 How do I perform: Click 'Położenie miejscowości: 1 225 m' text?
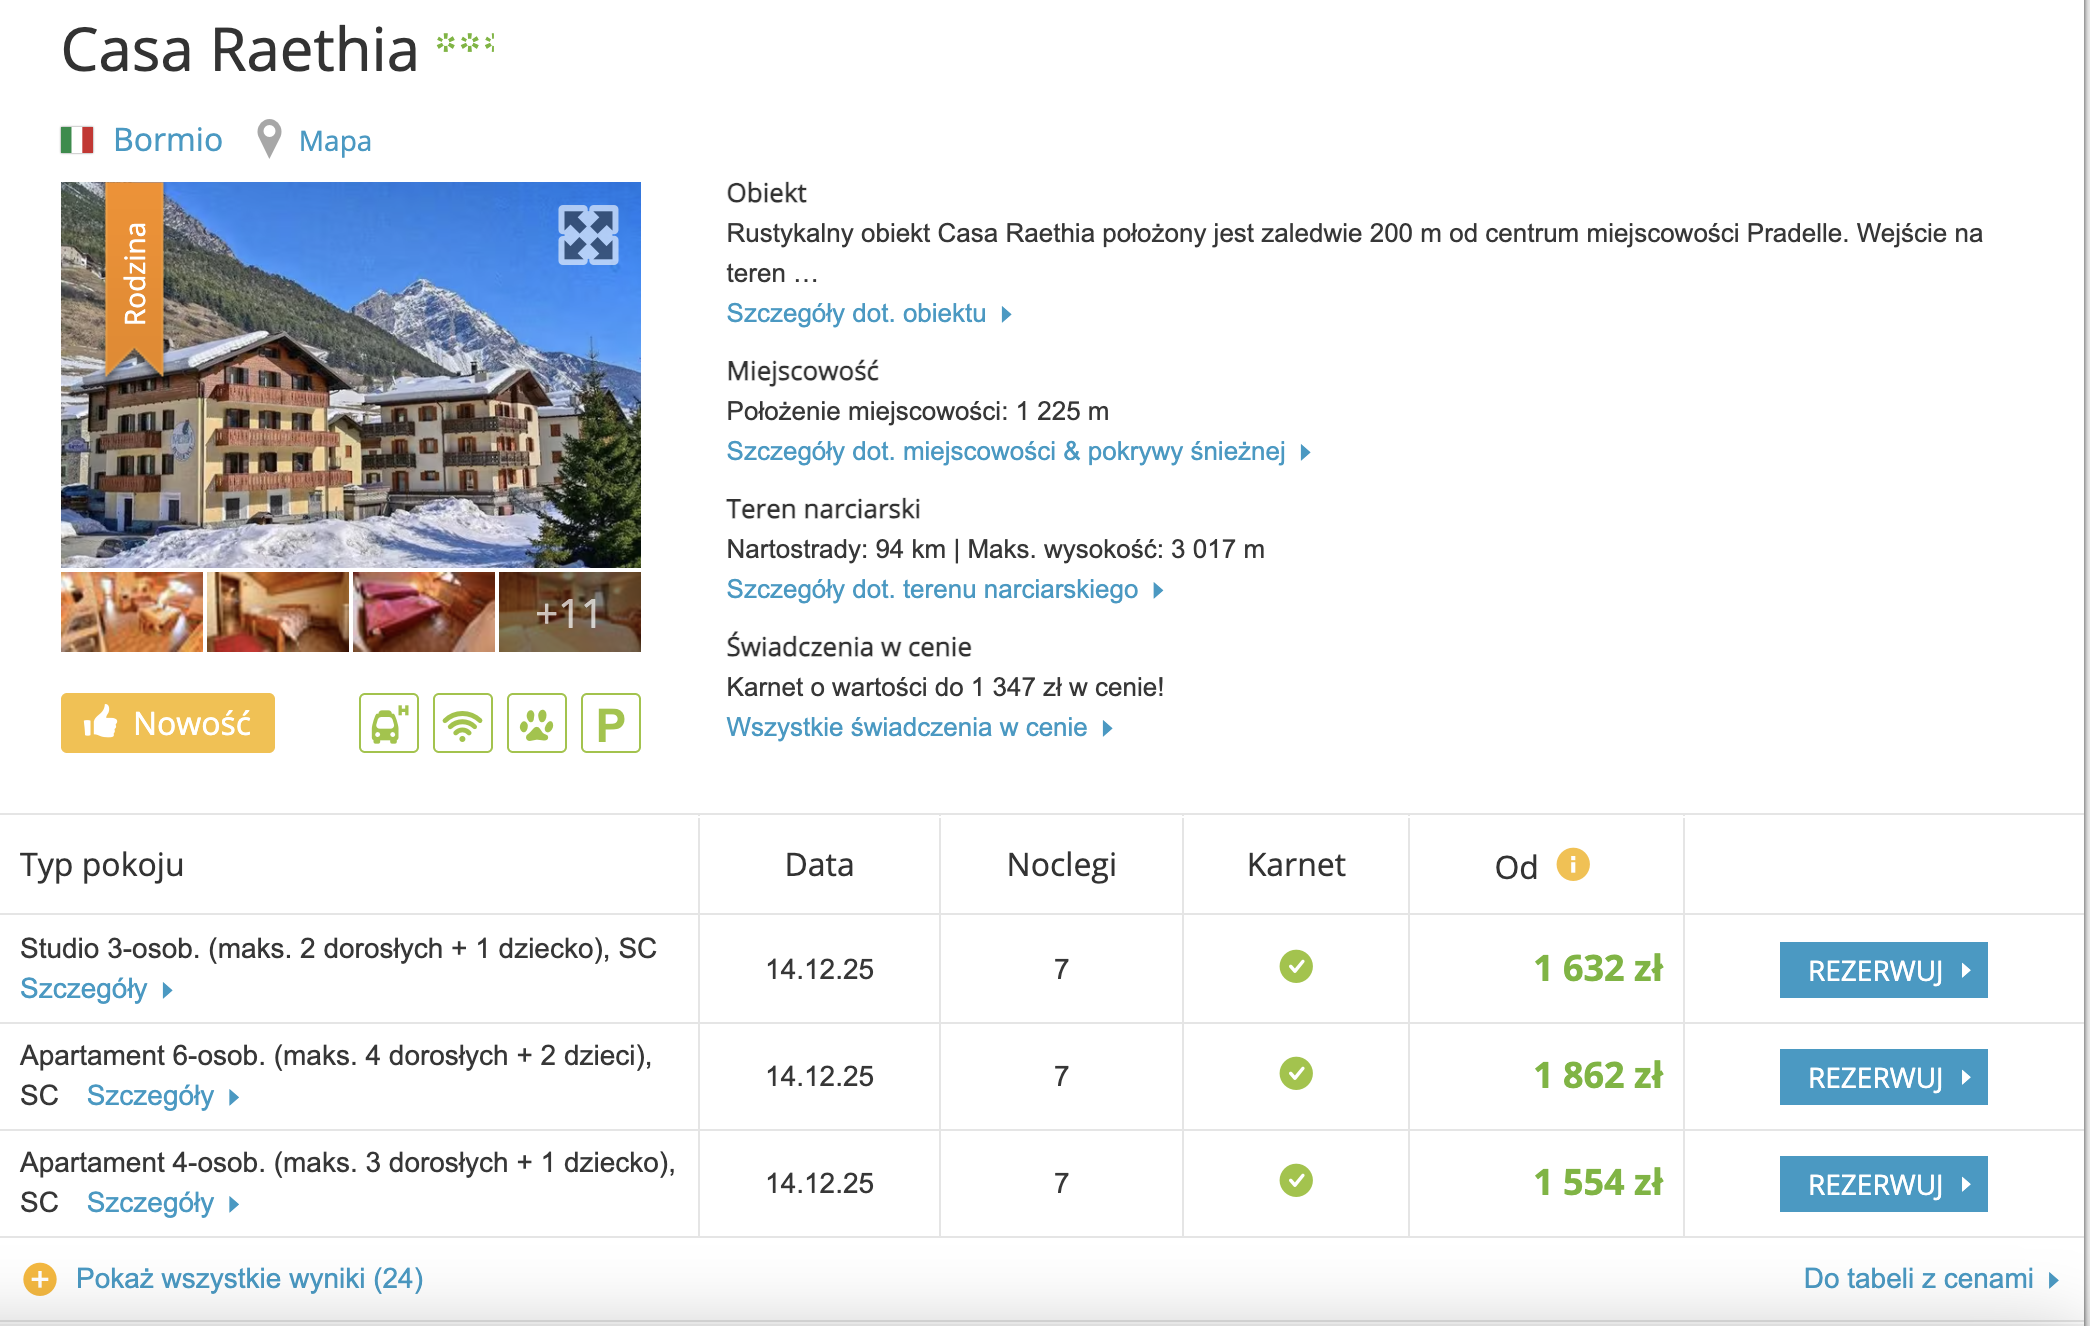(x=917, y=411)
